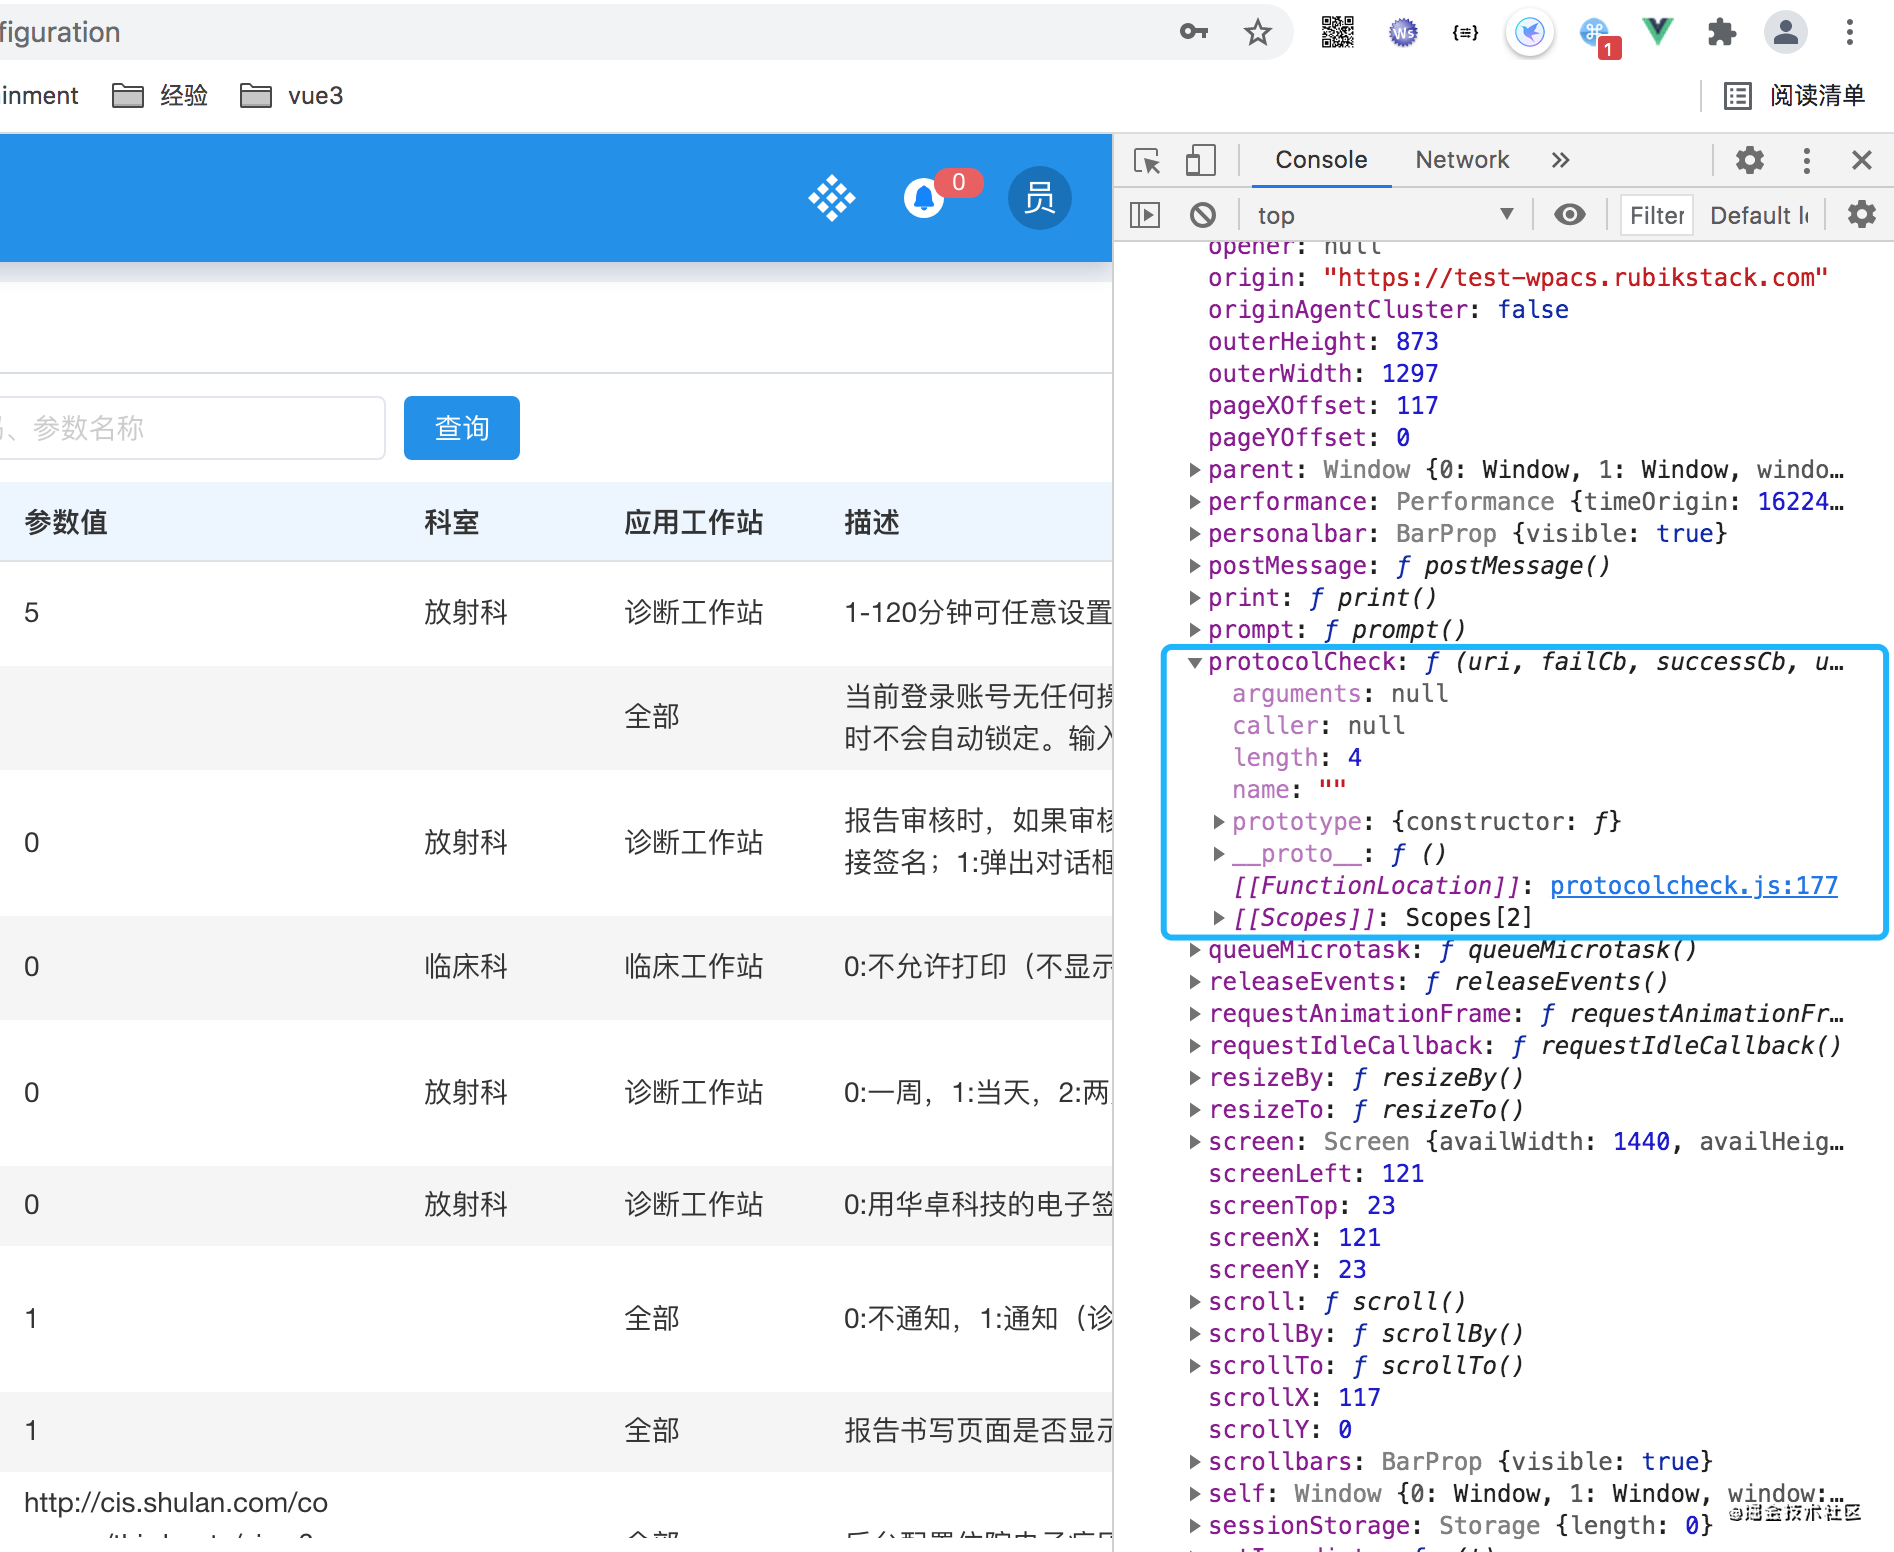Expand the [[Scopes]] entry
Viewport: 1894px width, 1552px height.
[1218, 918]
